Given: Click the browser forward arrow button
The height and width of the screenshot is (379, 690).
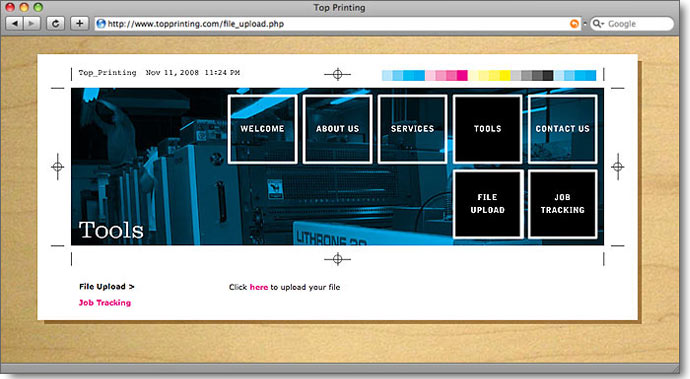Looking at the screenshot, I should click(32, 23).
